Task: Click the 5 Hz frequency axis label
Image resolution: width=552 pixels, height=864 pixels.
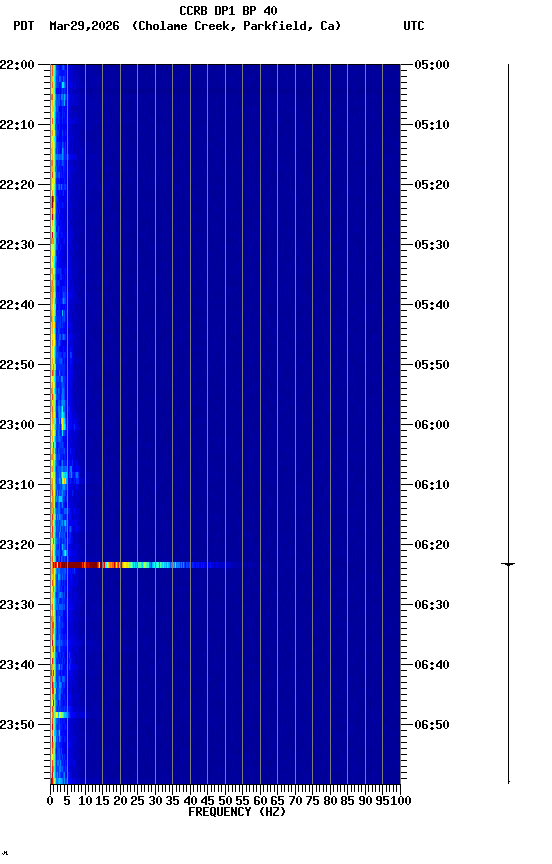Action: click(x=67, y=801)
